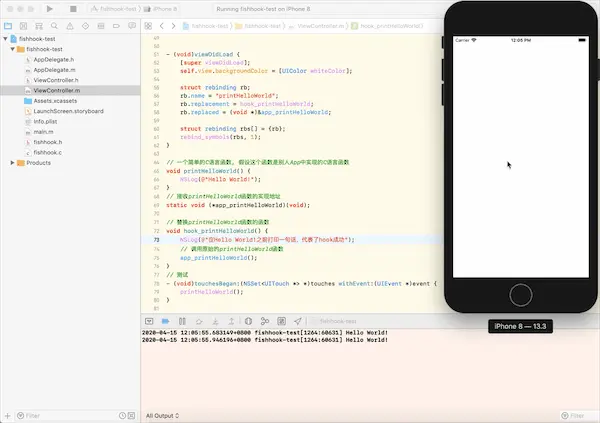Open LaunchScreen.storyboard
Image resolution: width=600 pixels, height=423 pixels.
(x=68, y=111)
